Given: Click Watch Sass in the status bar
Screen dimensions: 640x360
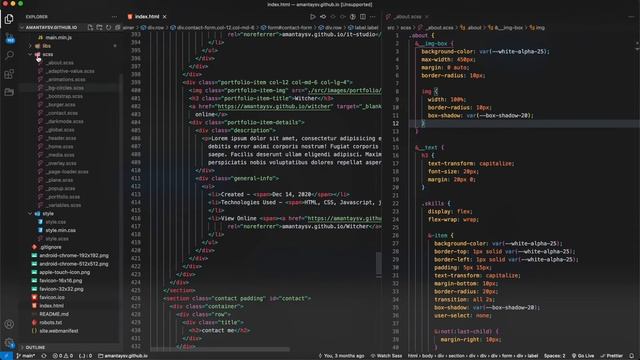Looking at the screenshot, I should [x=386, y=356].
